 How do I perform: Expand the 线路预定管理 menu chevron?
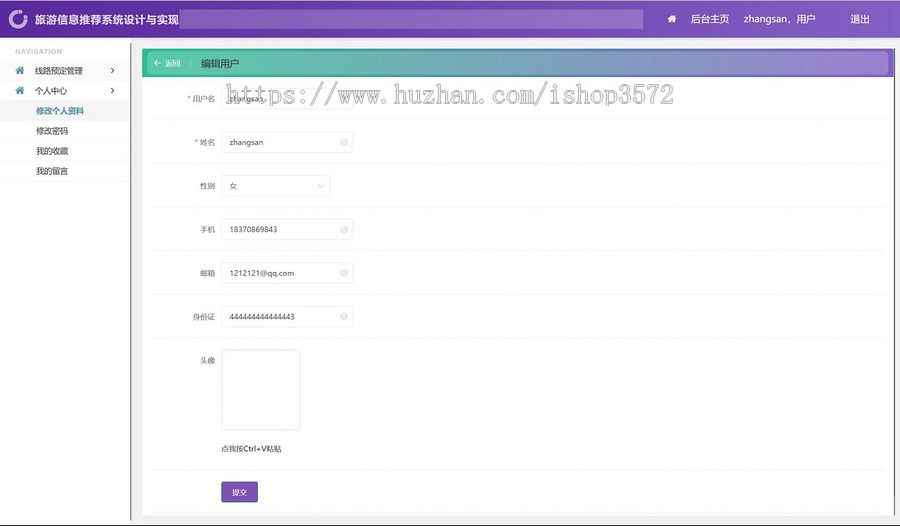[112, 71]
